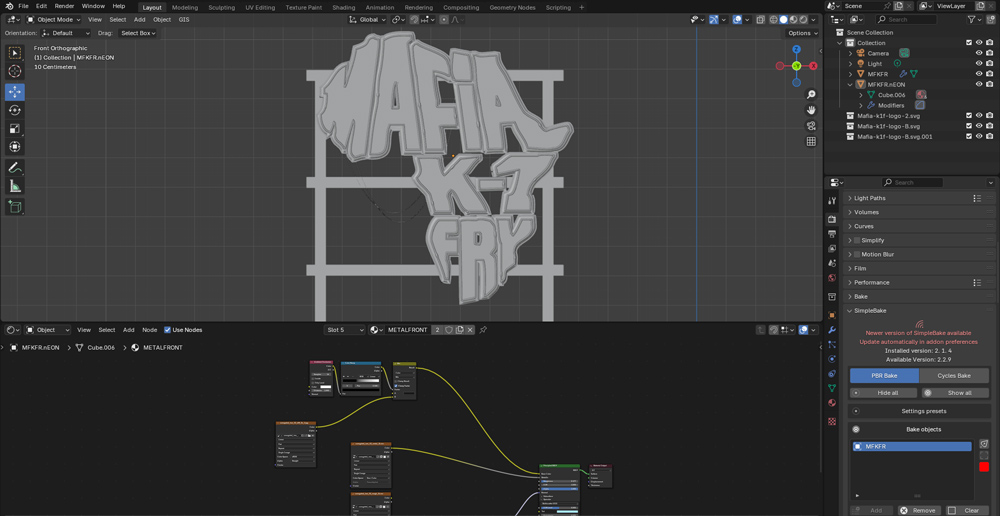This screenshot has height=516, width=1000.
Task: Click the pan view hand icon
Action: click(811, 110)
